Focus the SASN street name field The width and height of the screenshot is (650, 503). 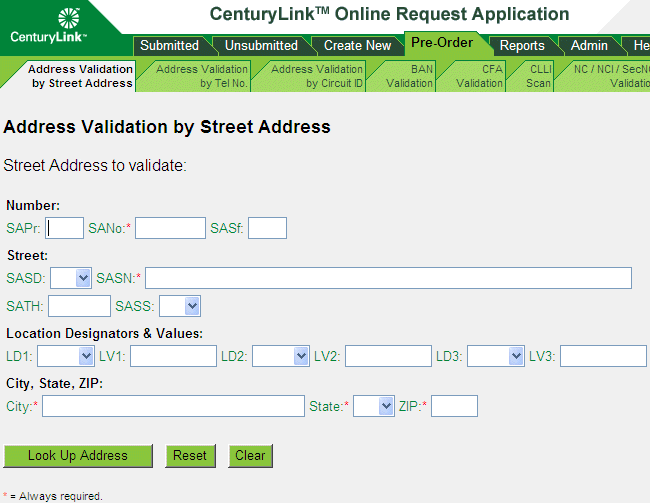388,278
